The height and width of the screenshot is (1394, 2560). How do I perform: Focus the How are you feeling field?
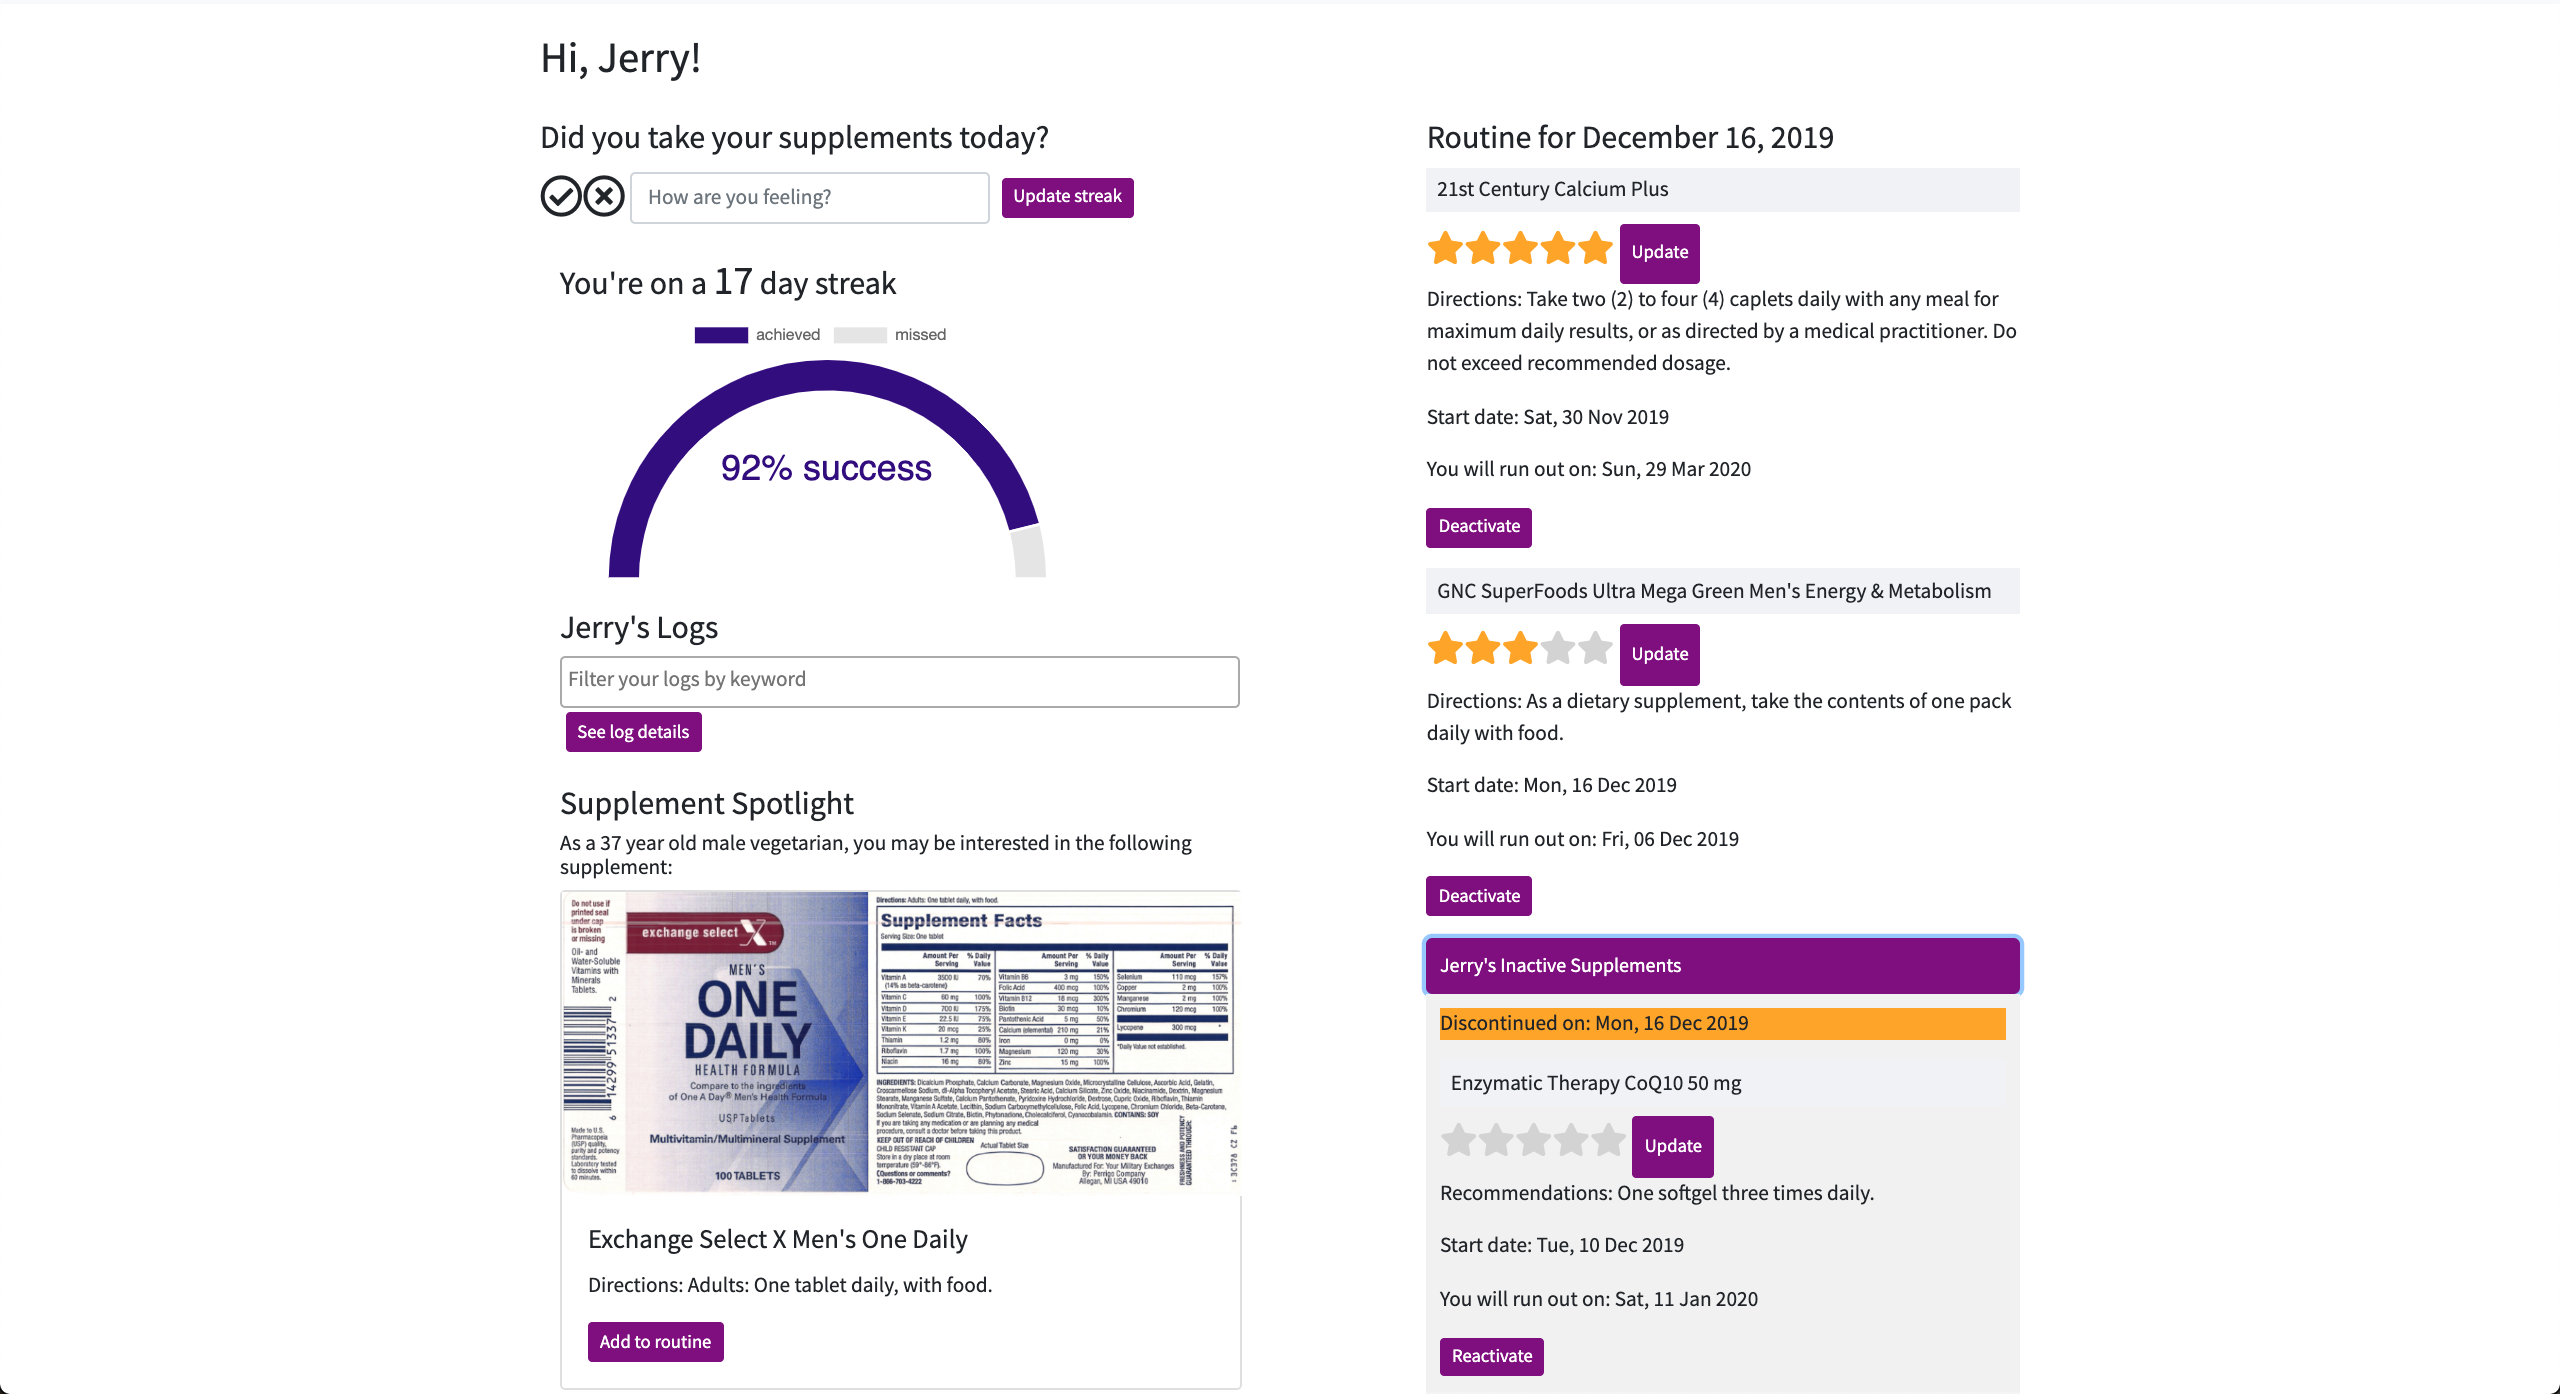(809, 197)
